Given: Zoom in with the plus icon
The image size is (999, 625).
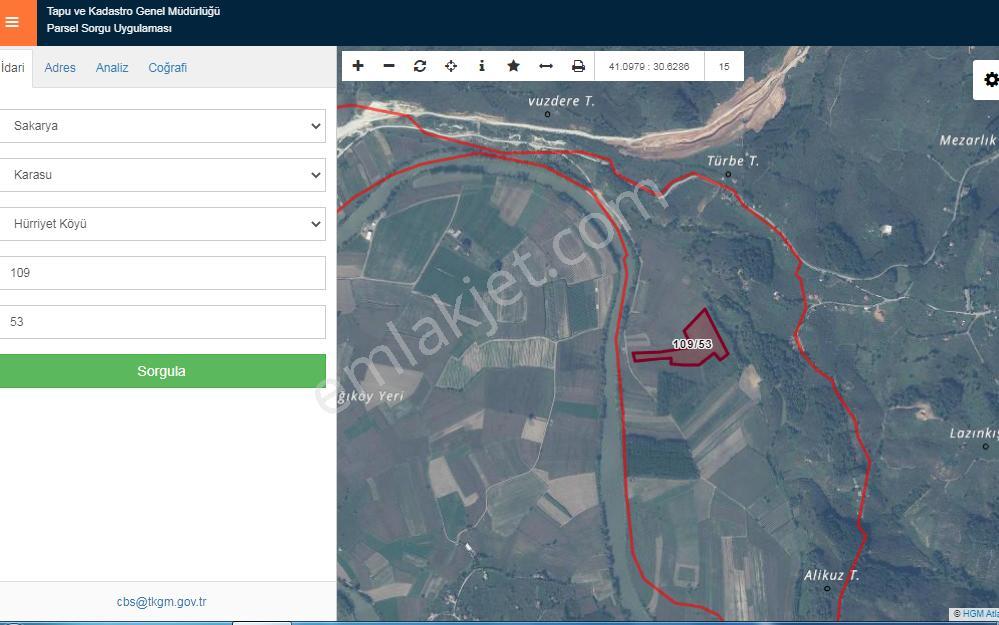Looking at the screenshot, I should (358, 66).
